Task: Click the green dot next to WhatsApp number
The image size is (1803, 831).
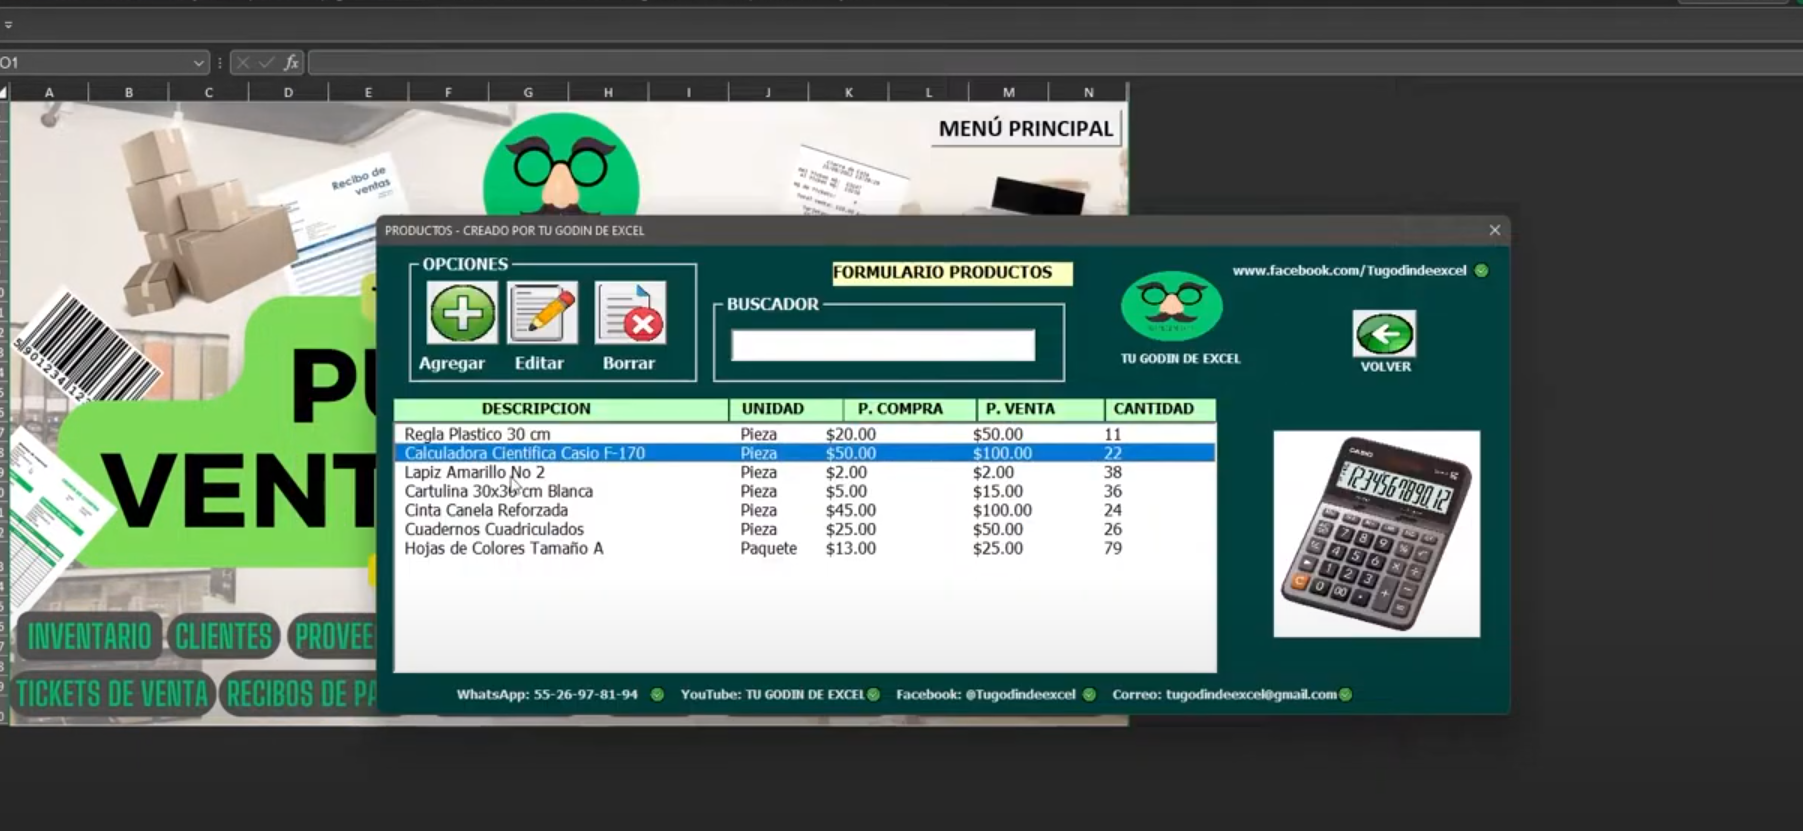Action: click(x=657, y=695)
